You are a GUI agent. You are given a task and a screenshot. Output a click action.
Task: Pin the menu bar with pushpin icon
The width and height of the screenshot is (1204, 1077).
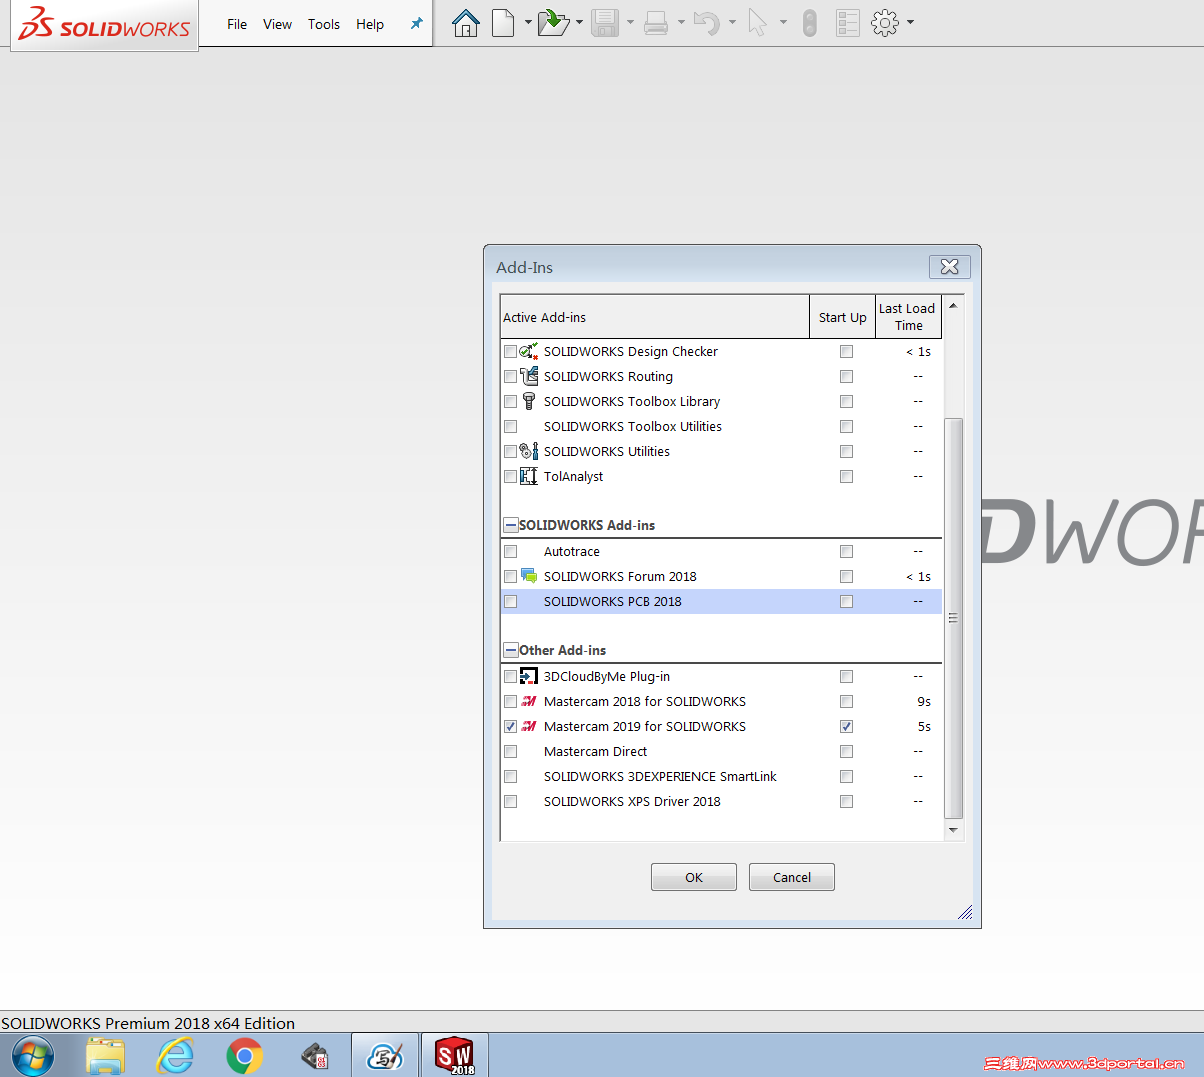(x=417, y=24)
